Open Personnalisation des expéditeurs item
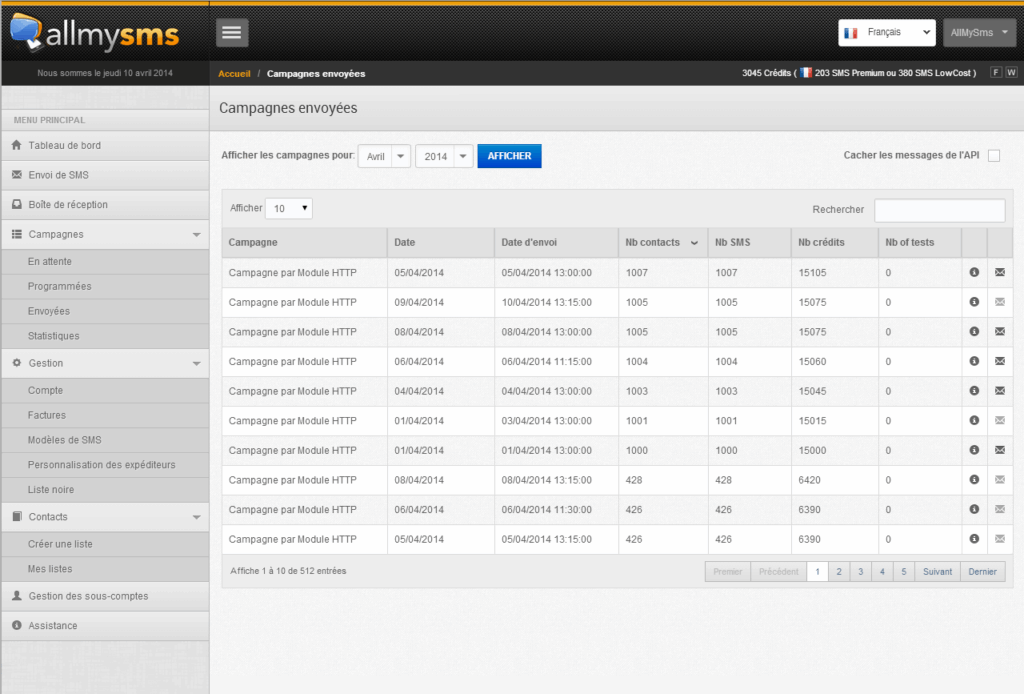The height and width of the screenshot is (694, 1024). click(105, 464)
